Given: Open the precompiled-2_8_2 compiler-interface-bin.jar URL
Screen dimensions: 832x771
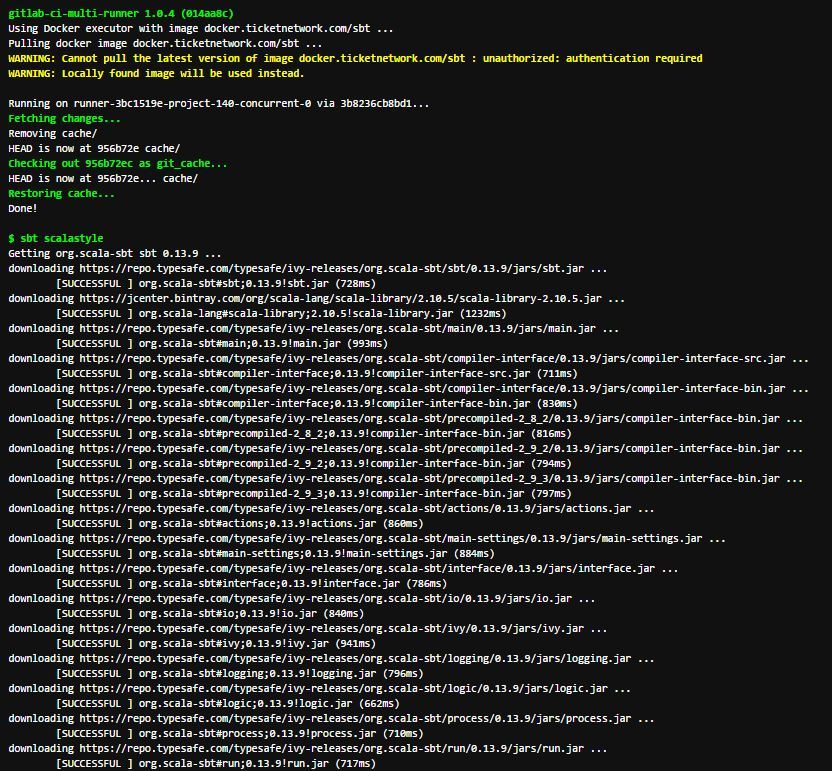Looking at the screenshot, I should 430,418.
